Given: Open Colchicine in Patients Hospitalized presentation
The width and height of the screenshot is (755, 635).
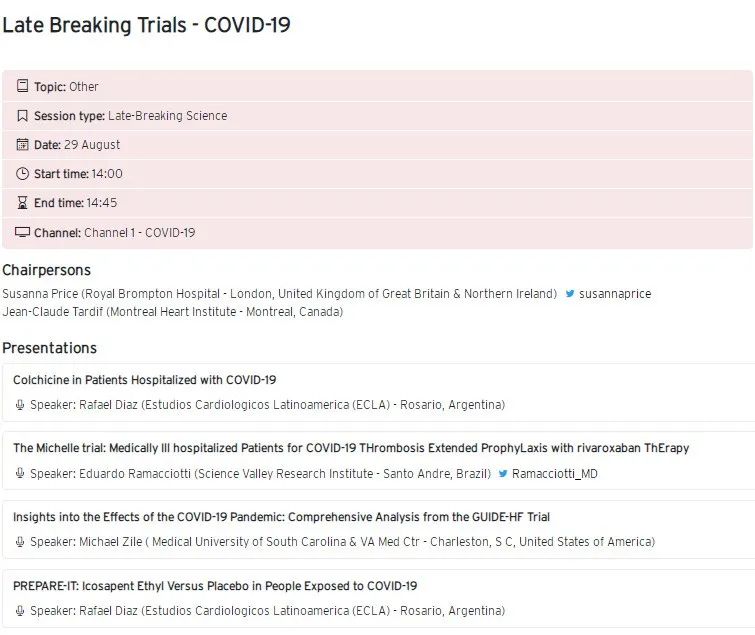Looking at the screenshot, I should tap(145, 380).
